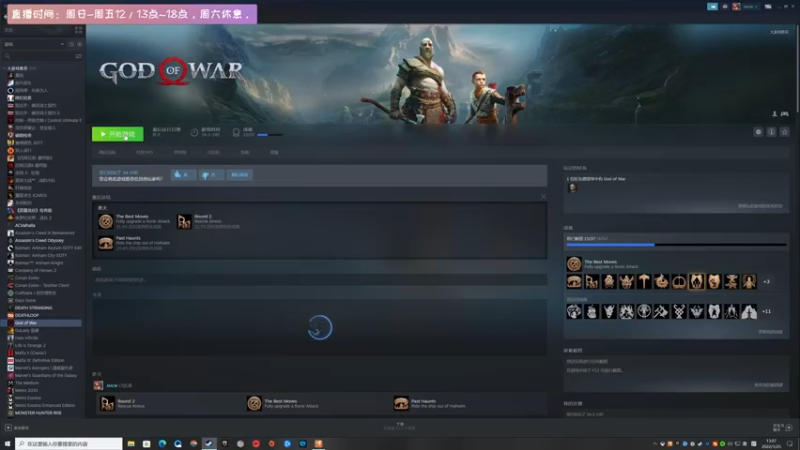The width and height of the screenshot is (800, 450).
Task: Select DEATH STRANDING in the library list
Action: click(x=34, y=308)
